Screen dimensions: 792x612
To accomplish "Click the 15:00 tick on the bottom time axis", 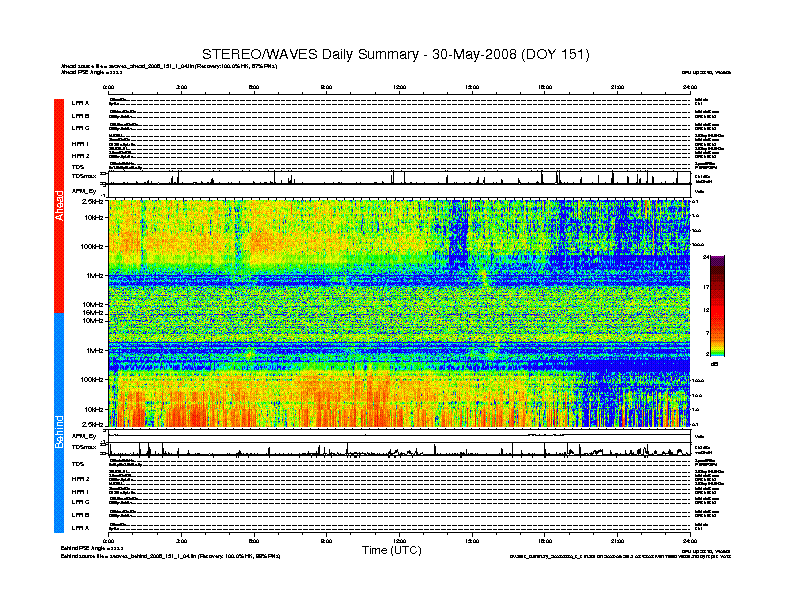I will pos(472,541).
